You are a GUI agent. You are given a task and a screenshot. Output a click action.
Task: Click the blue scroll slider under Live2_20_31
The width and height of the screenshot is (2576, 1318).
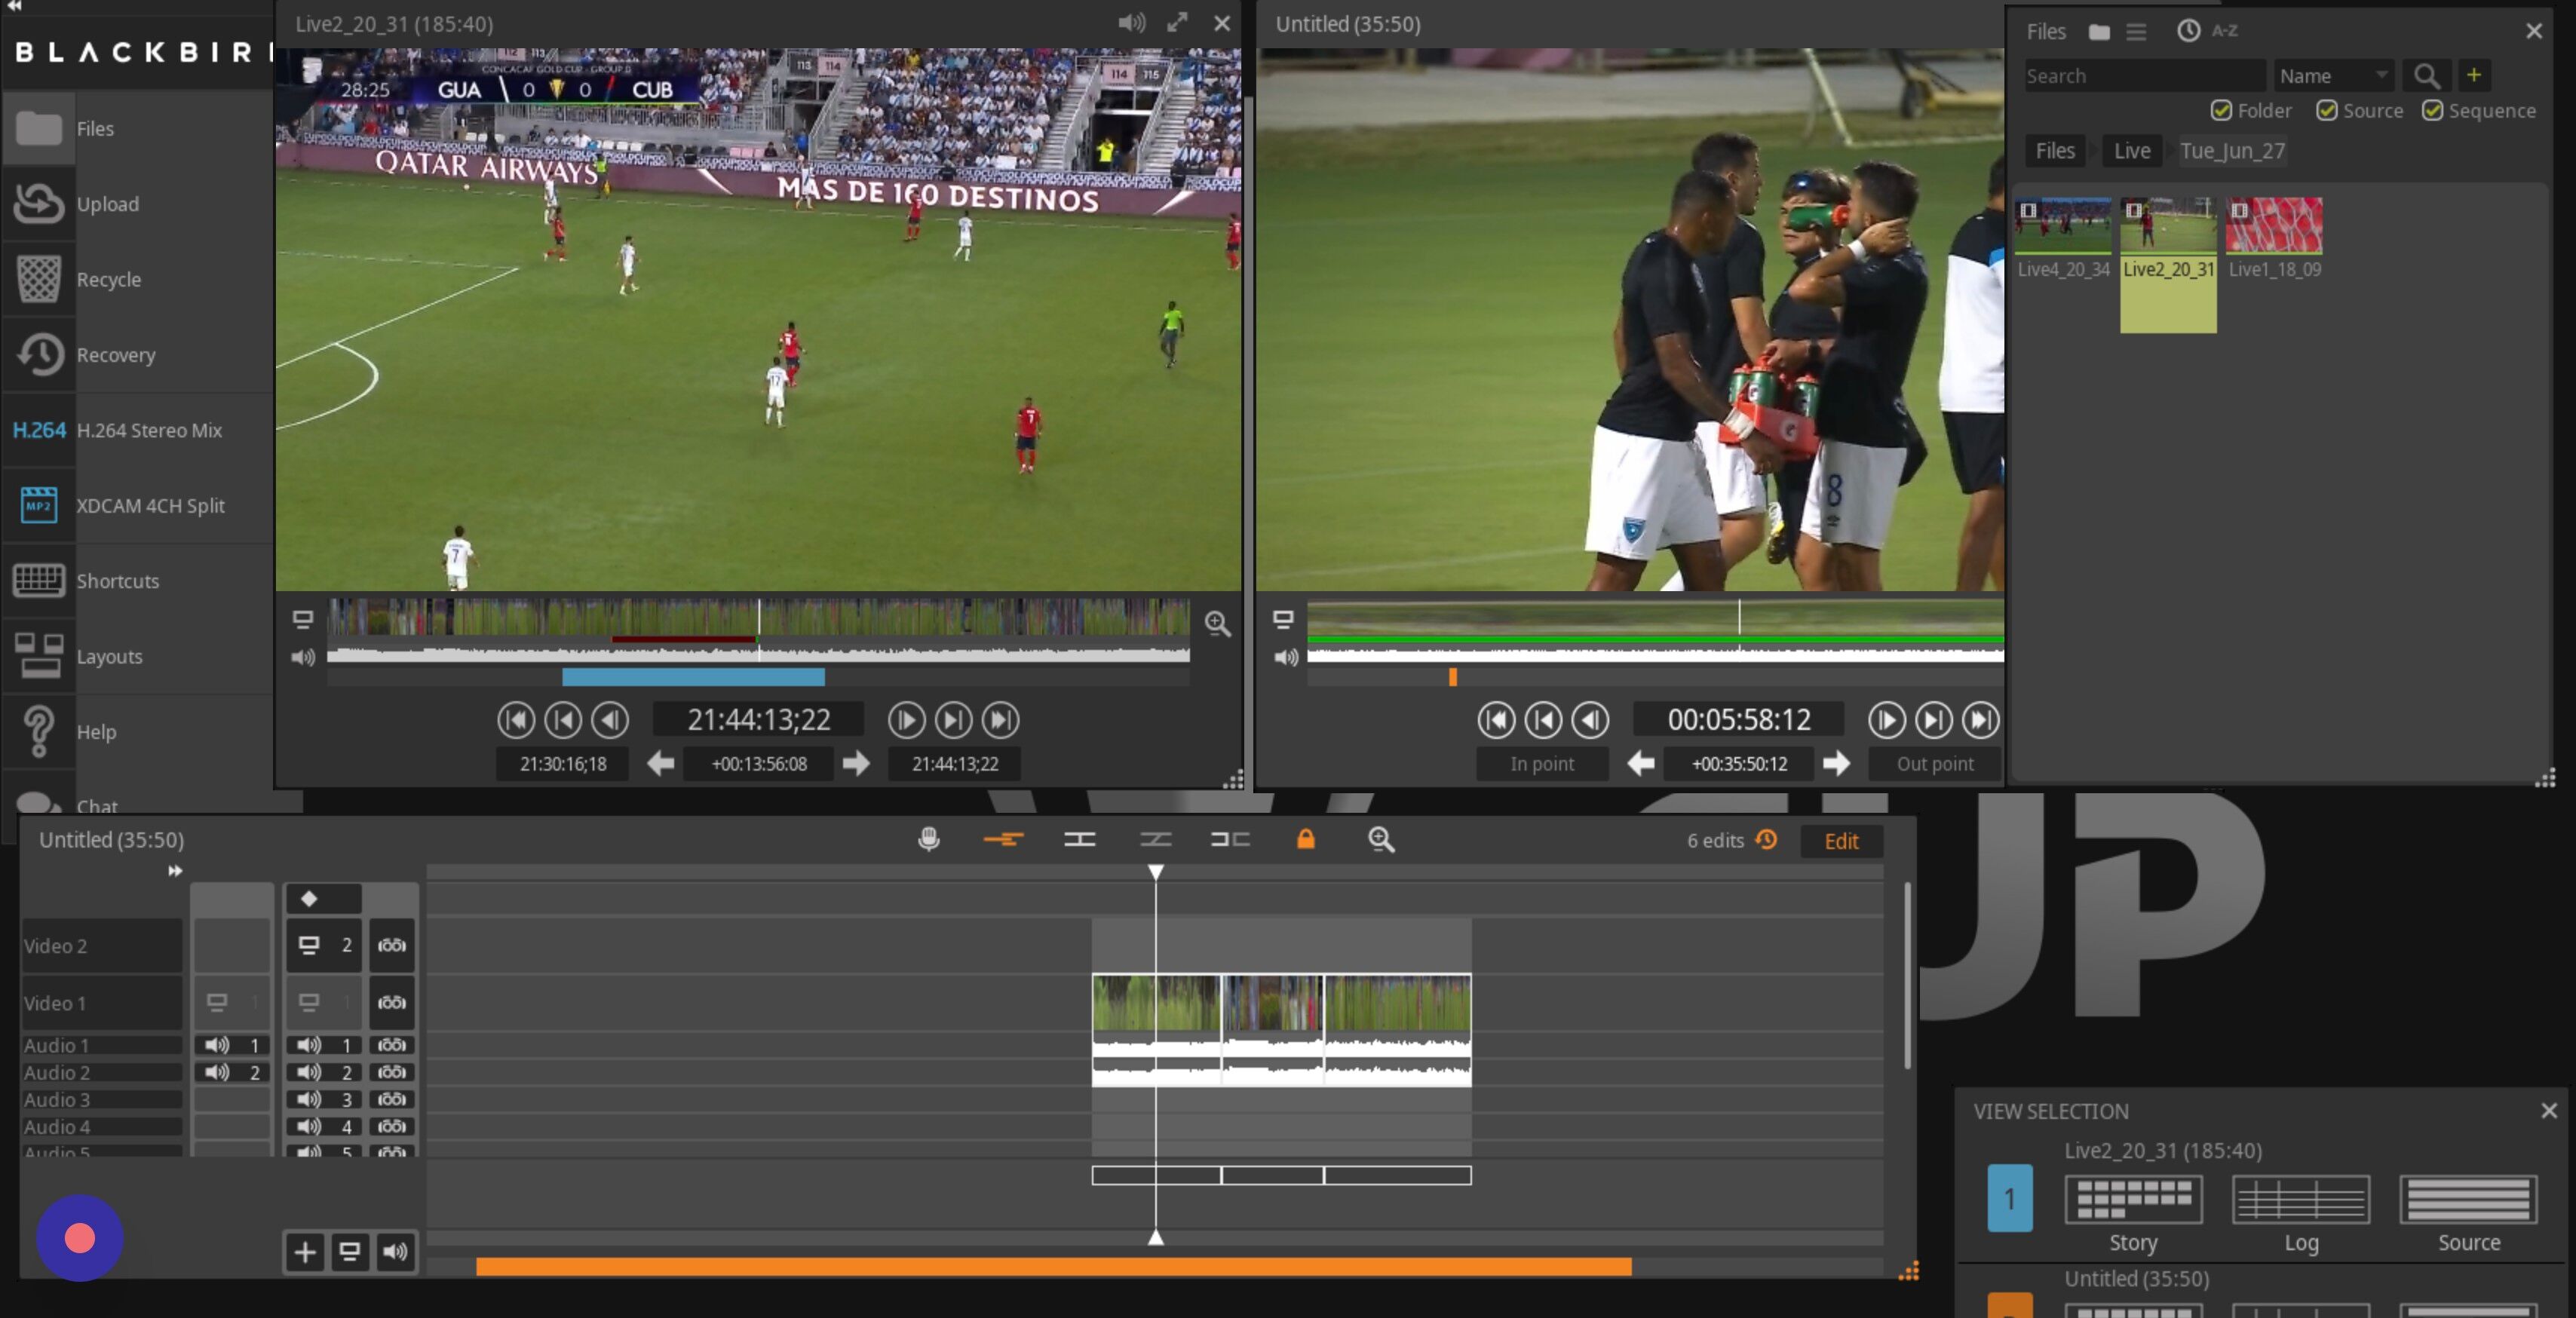[x=692, y=678]
